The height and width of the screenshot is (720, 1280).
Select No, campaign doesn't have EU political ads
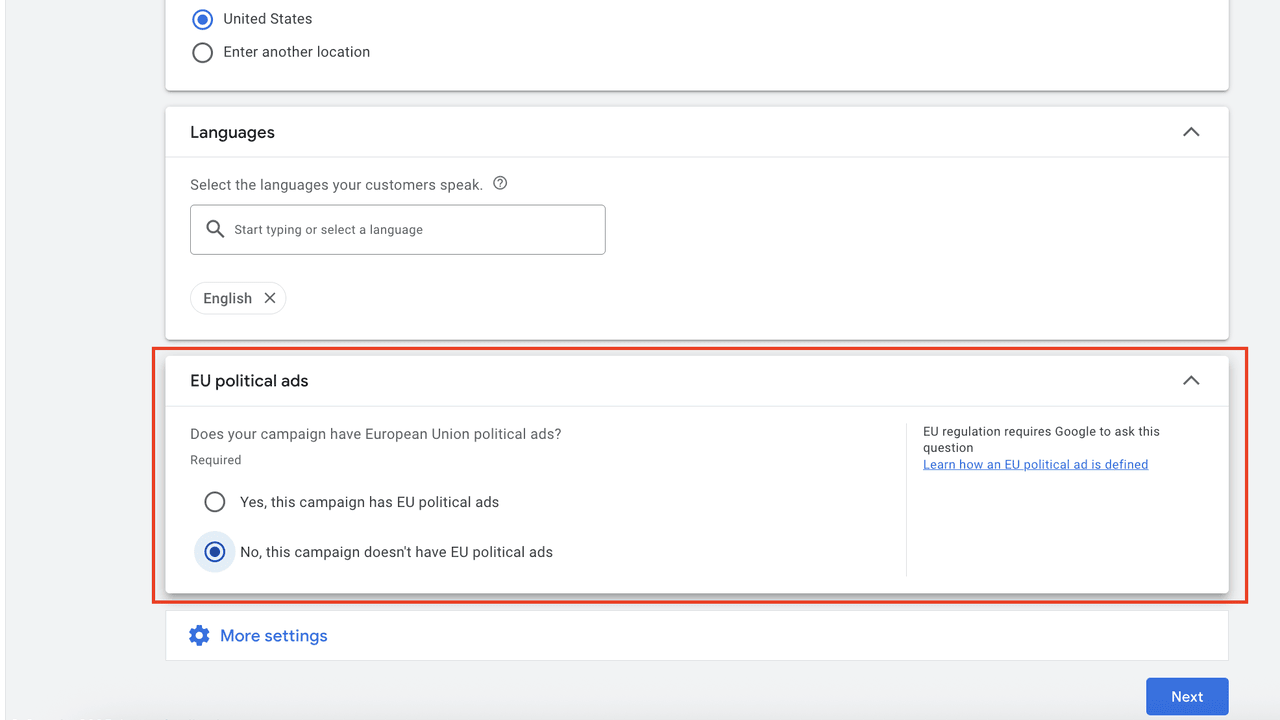[215, 552]
